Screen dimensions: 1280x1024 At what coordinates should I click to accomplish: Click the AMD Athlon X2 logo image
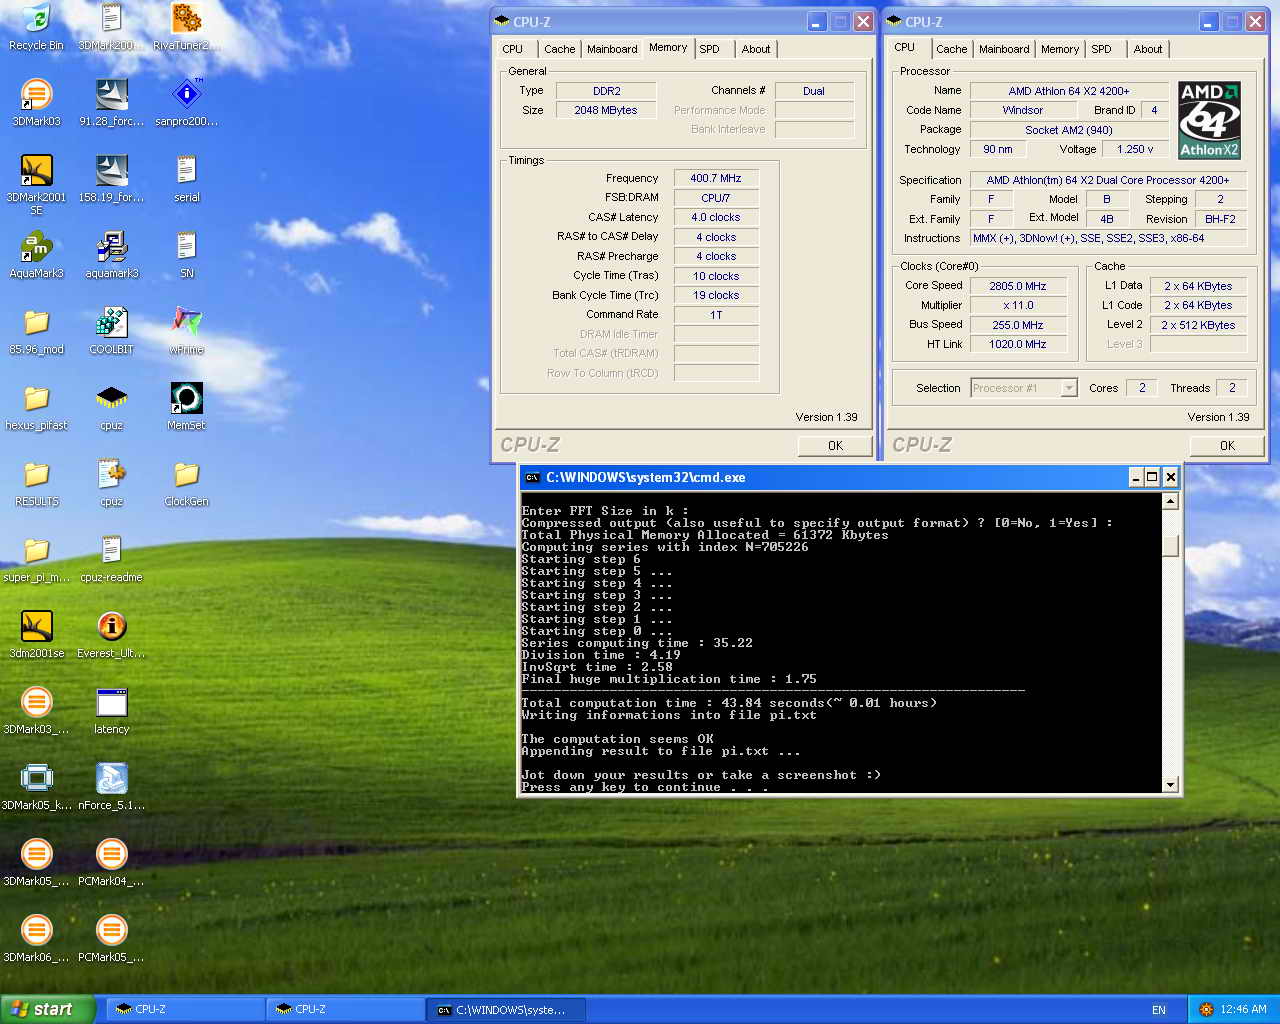point(1209,121)
